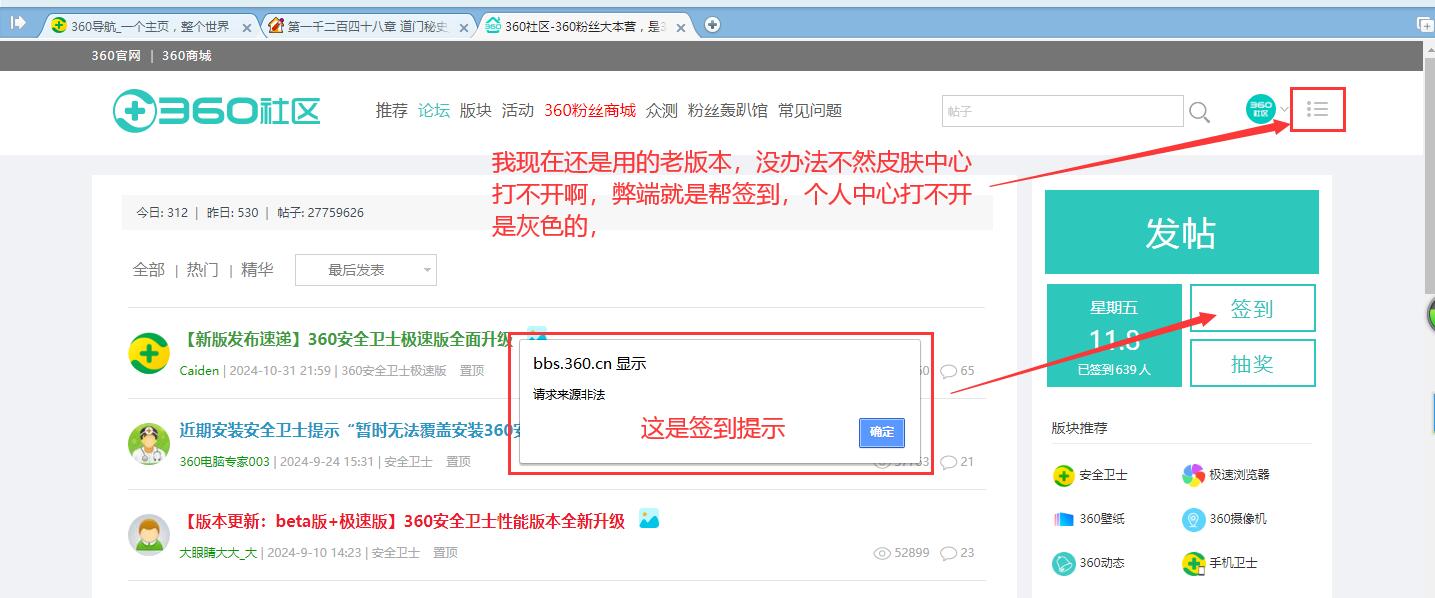Click 安全卫士 board tag in 版本更新 post

point(396,553)
